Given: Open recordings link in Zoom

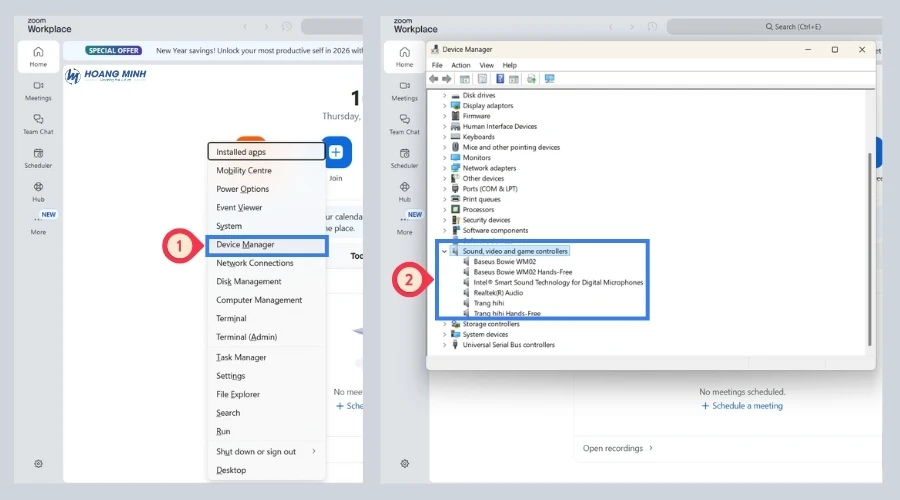Looking at the screenshot, I should [618, 448].
